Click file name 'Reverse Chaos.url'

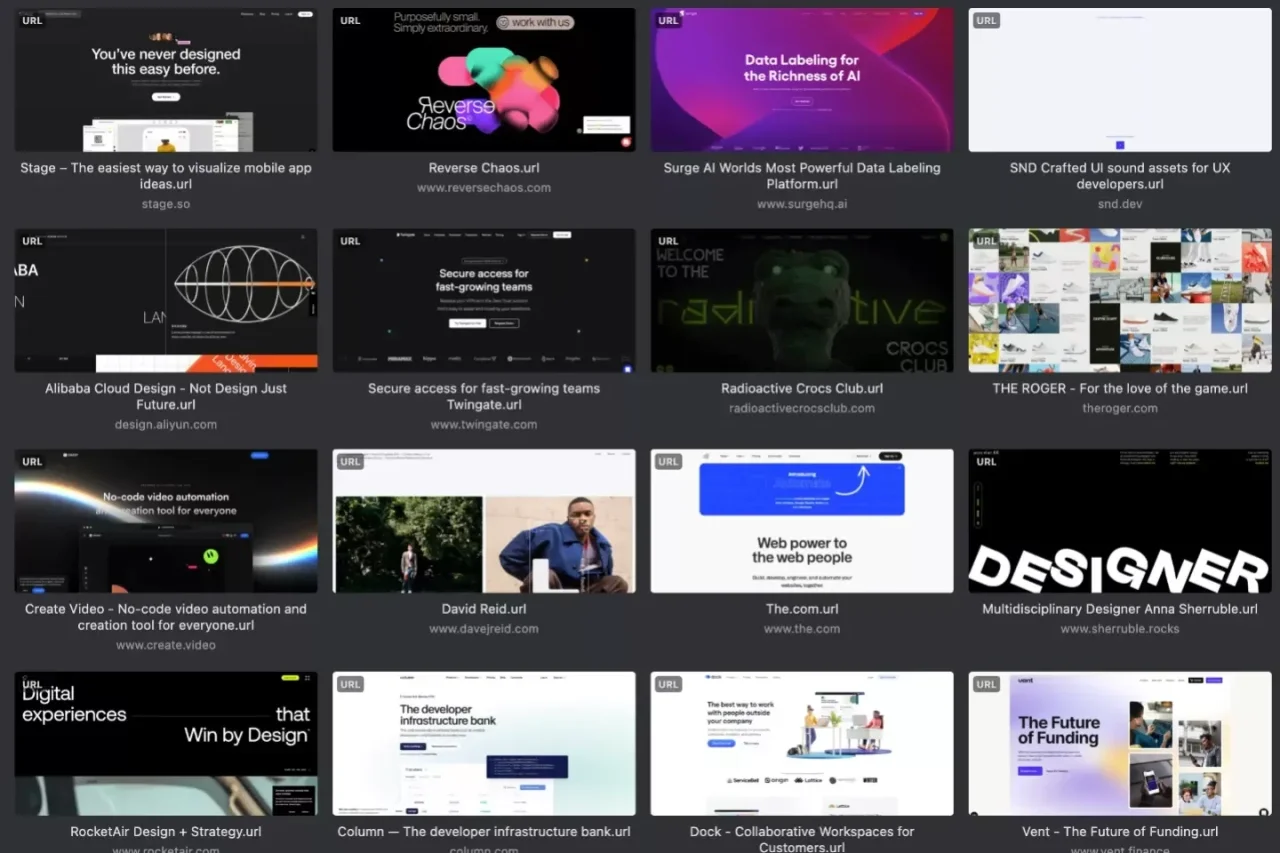coord(484,168)
